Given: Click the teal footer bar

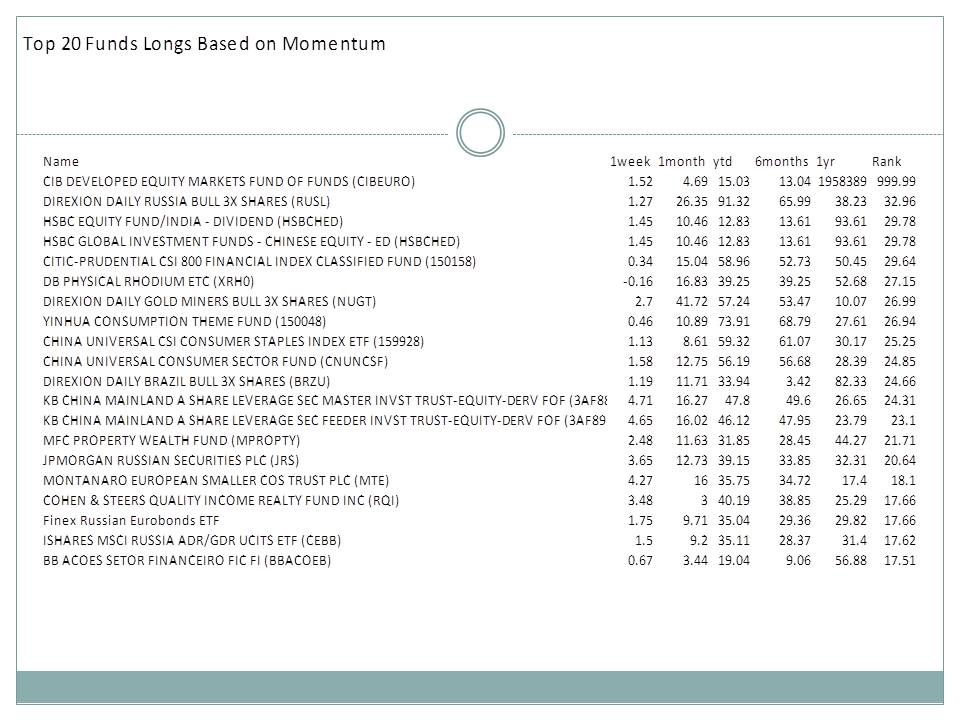Looking at the screenshot, I should pos(480,687).
